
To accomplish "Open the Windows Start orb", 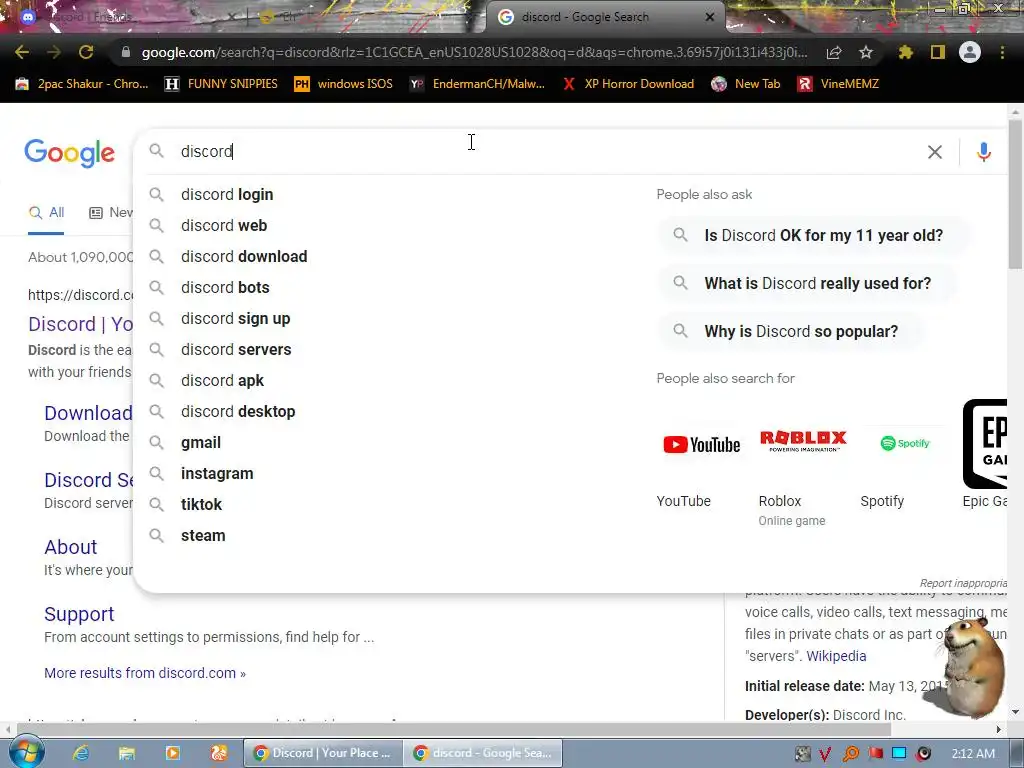I will pyautogui.click(x=25, y=752).
